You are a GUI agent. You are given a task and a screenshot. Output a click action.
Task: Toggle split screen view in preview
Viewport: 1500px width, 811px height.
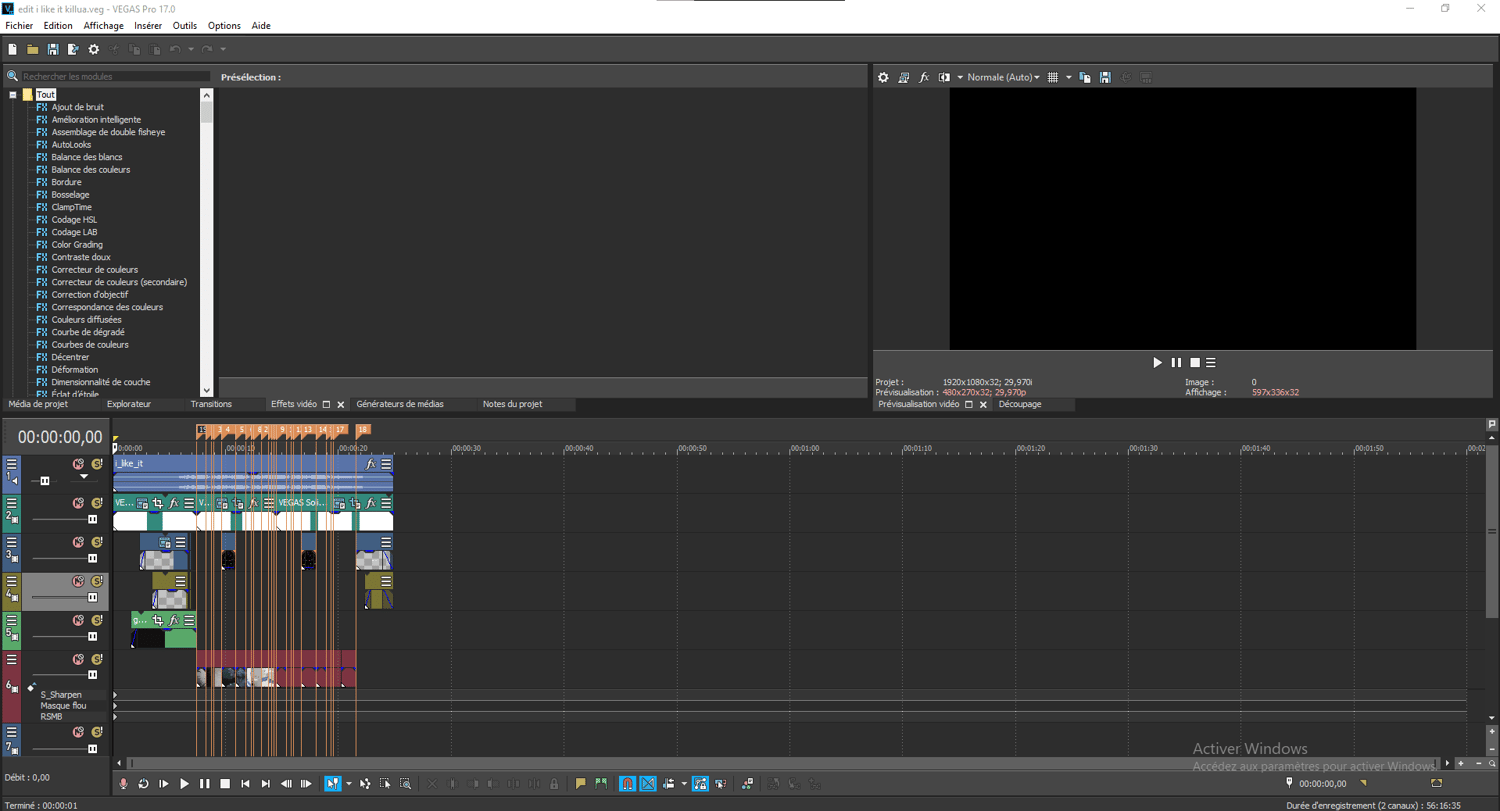(944, 77)
